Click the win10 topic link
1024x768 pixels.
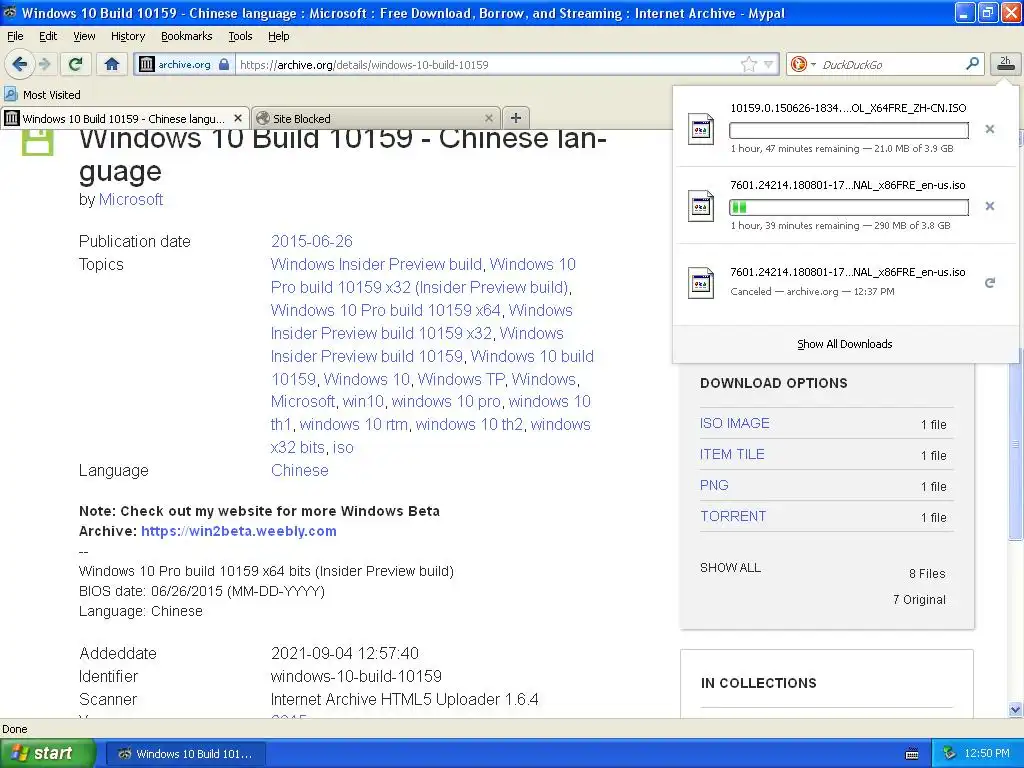[363, 401]
